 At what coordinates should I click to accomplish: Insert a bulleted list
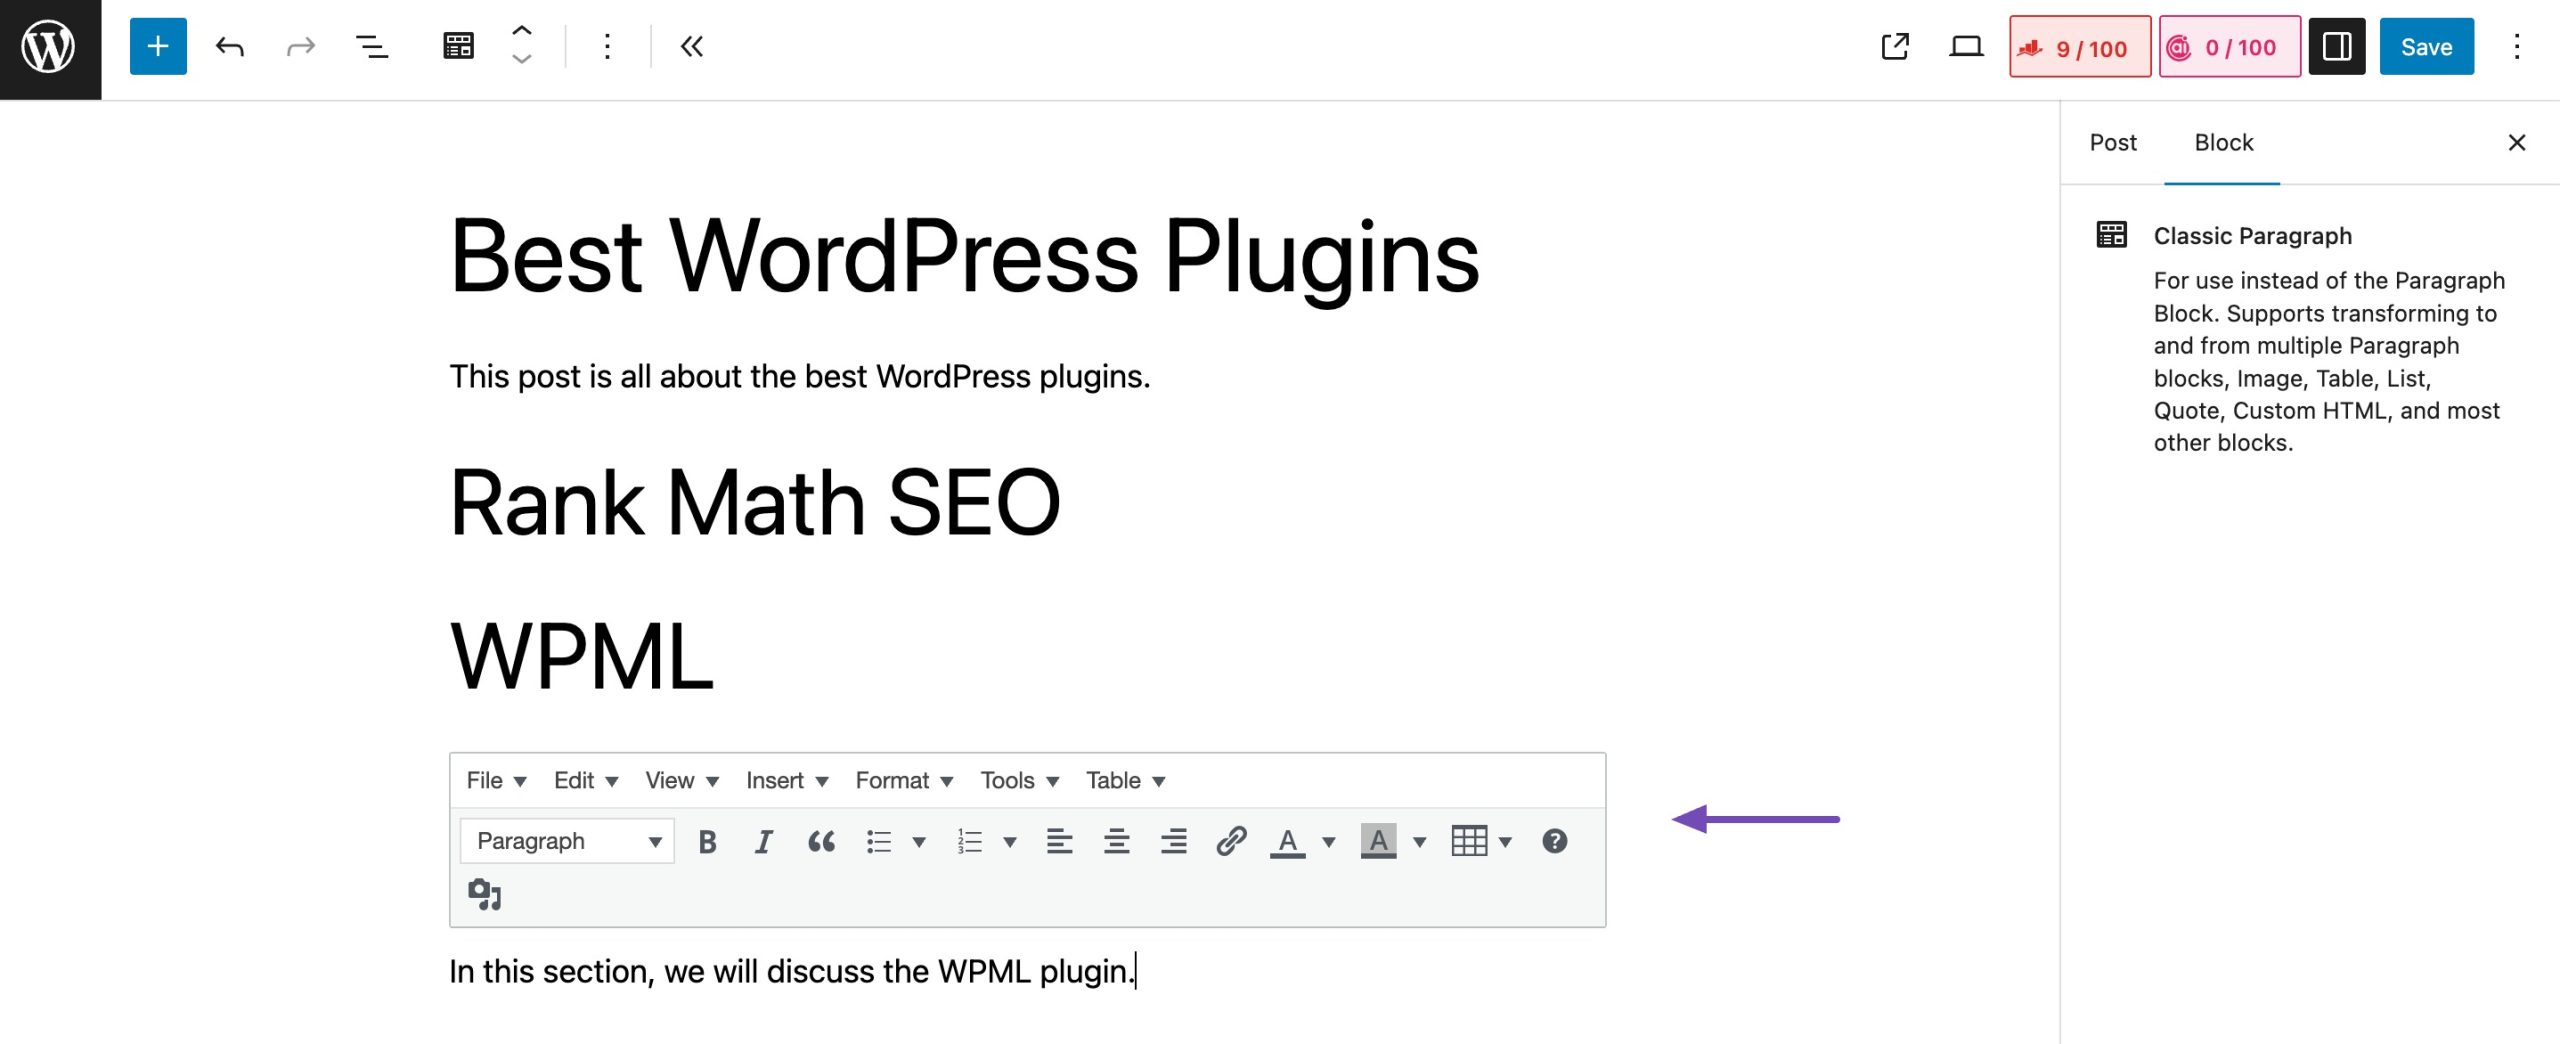(x=879, y=842)
